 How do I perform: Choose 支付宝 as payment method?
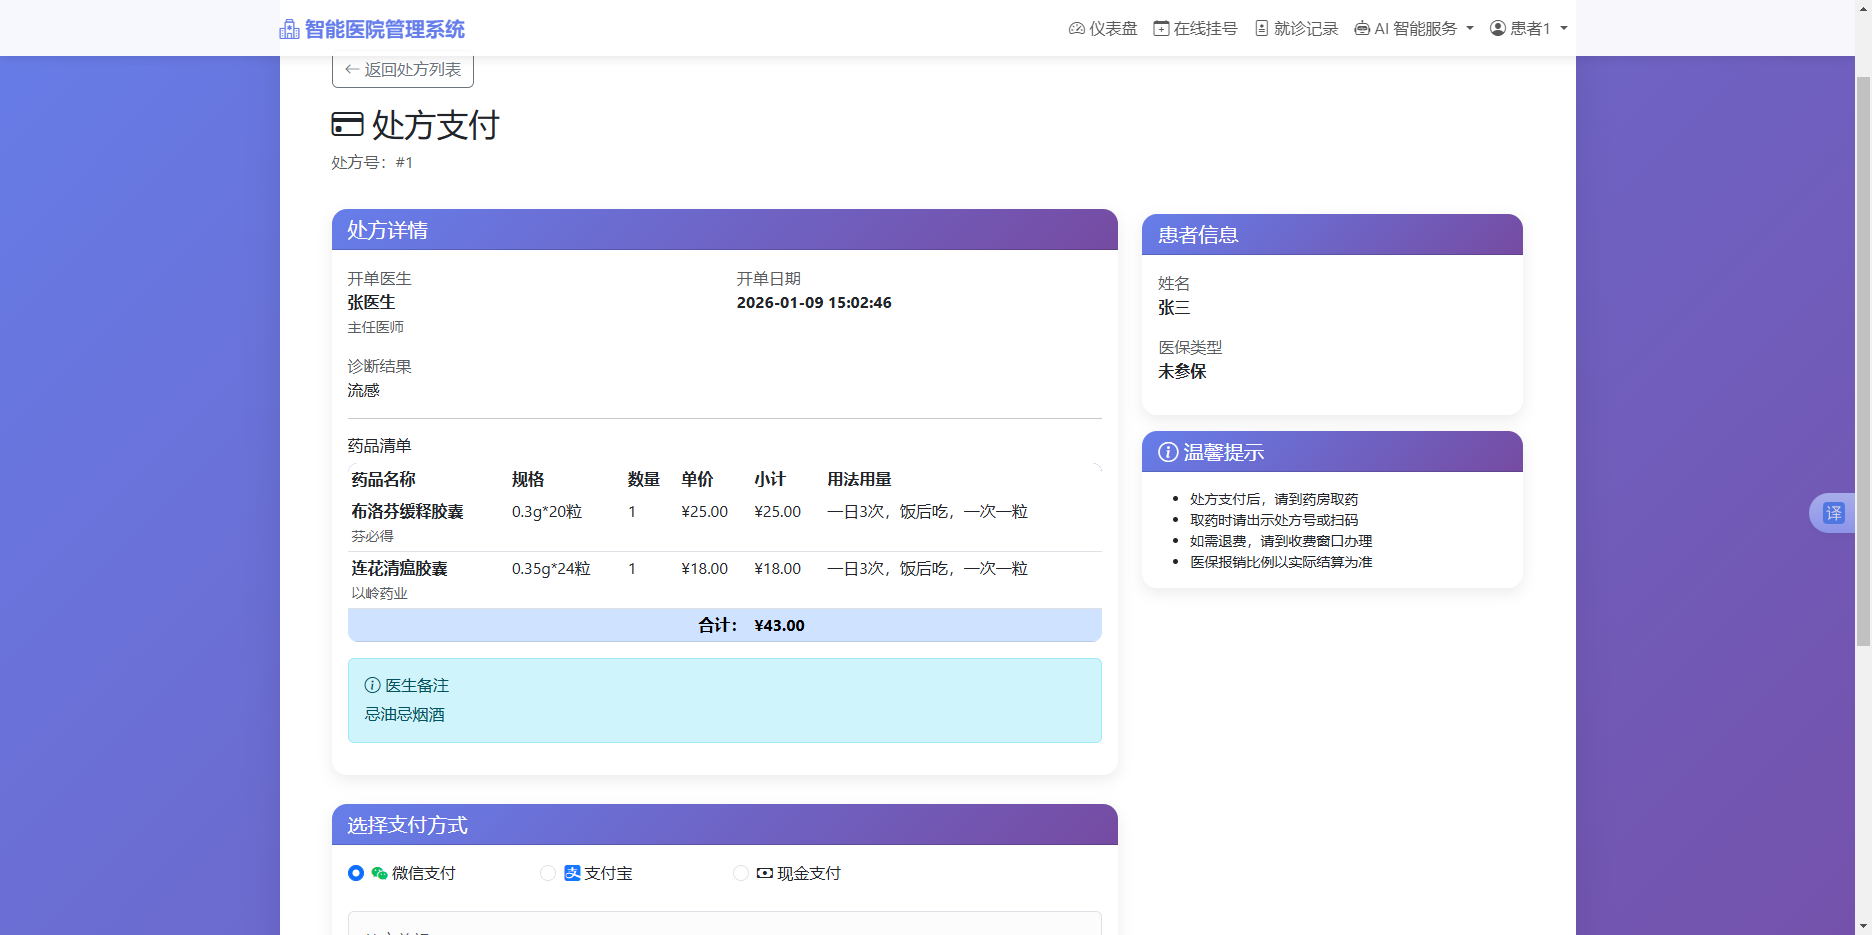click(x=547, y=873)
